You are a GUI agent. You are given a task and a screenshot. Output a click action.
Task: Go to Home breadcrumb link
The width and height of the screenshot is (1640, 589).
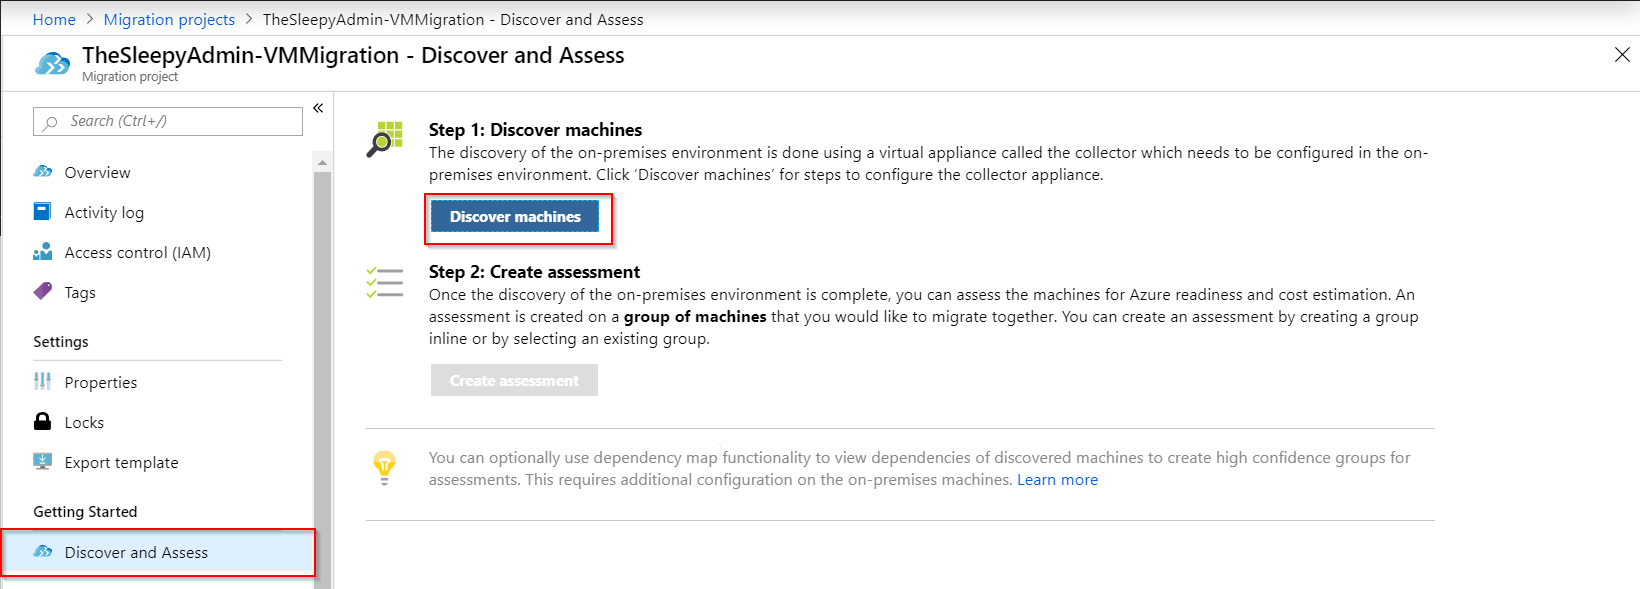[x=54, y=19]
